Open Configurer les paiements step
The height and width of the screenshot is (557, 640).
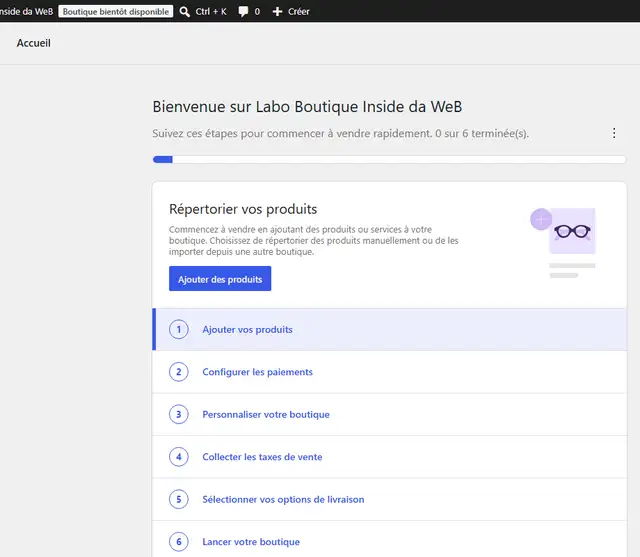point(389,372)
